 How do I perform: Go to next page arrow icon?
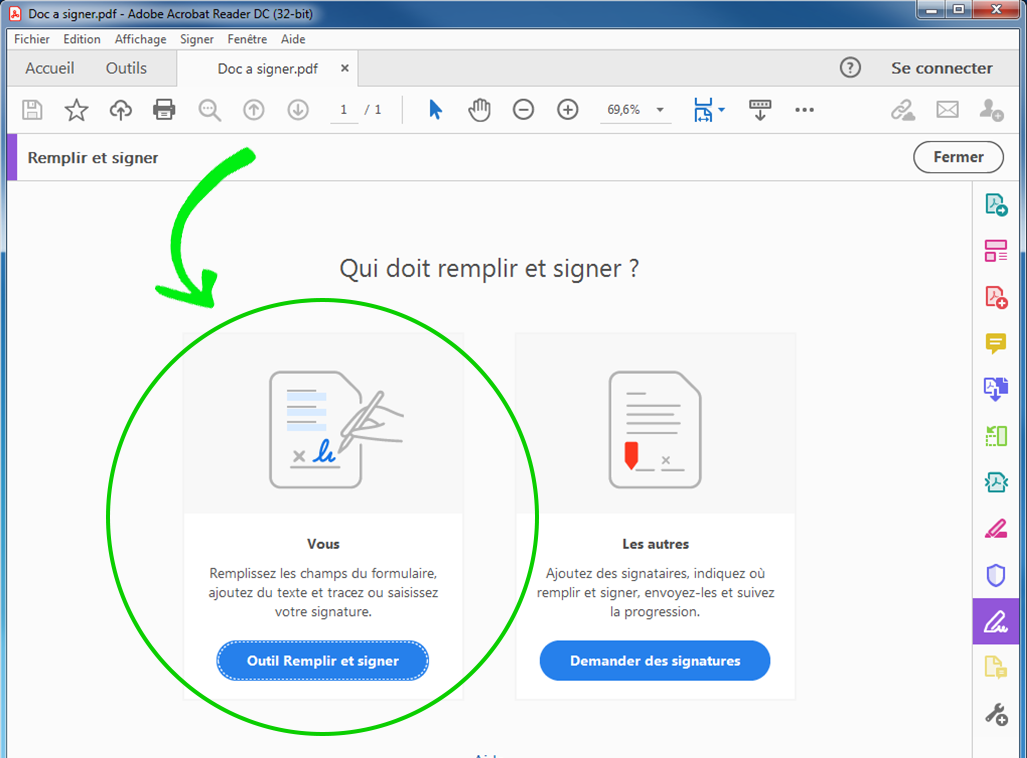click(x=298, y=109)
